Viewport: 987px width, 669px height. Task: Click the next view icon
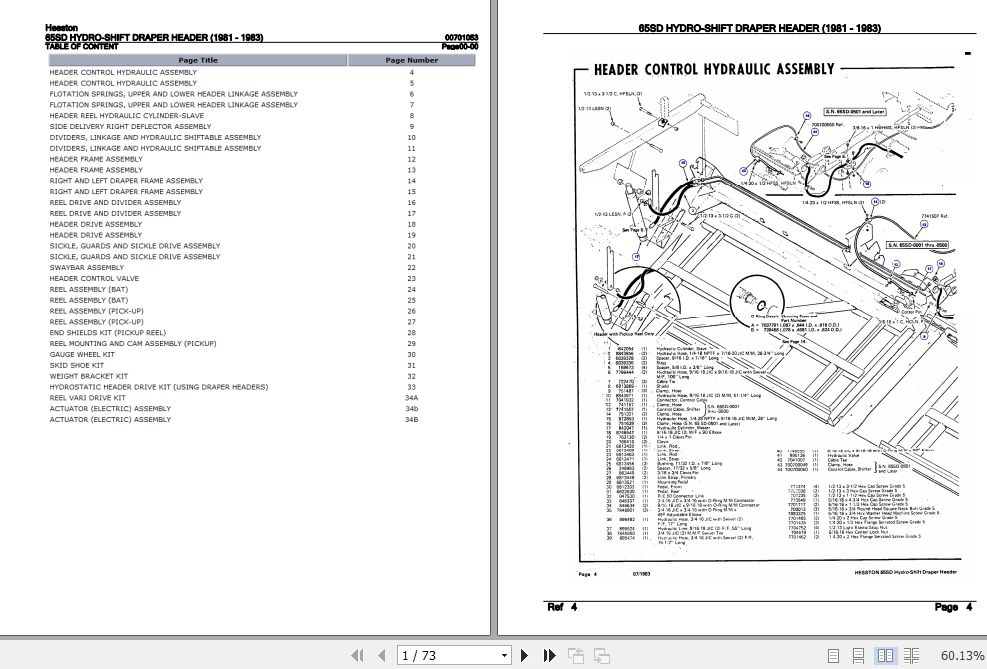pos(603,655)
